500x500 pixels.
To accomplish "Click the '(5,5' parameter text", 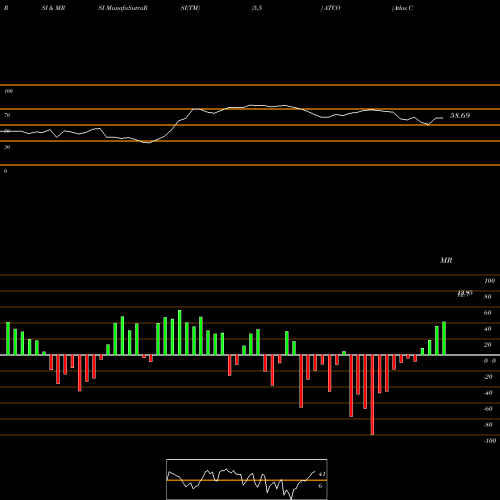I will [x=257, y=8].
